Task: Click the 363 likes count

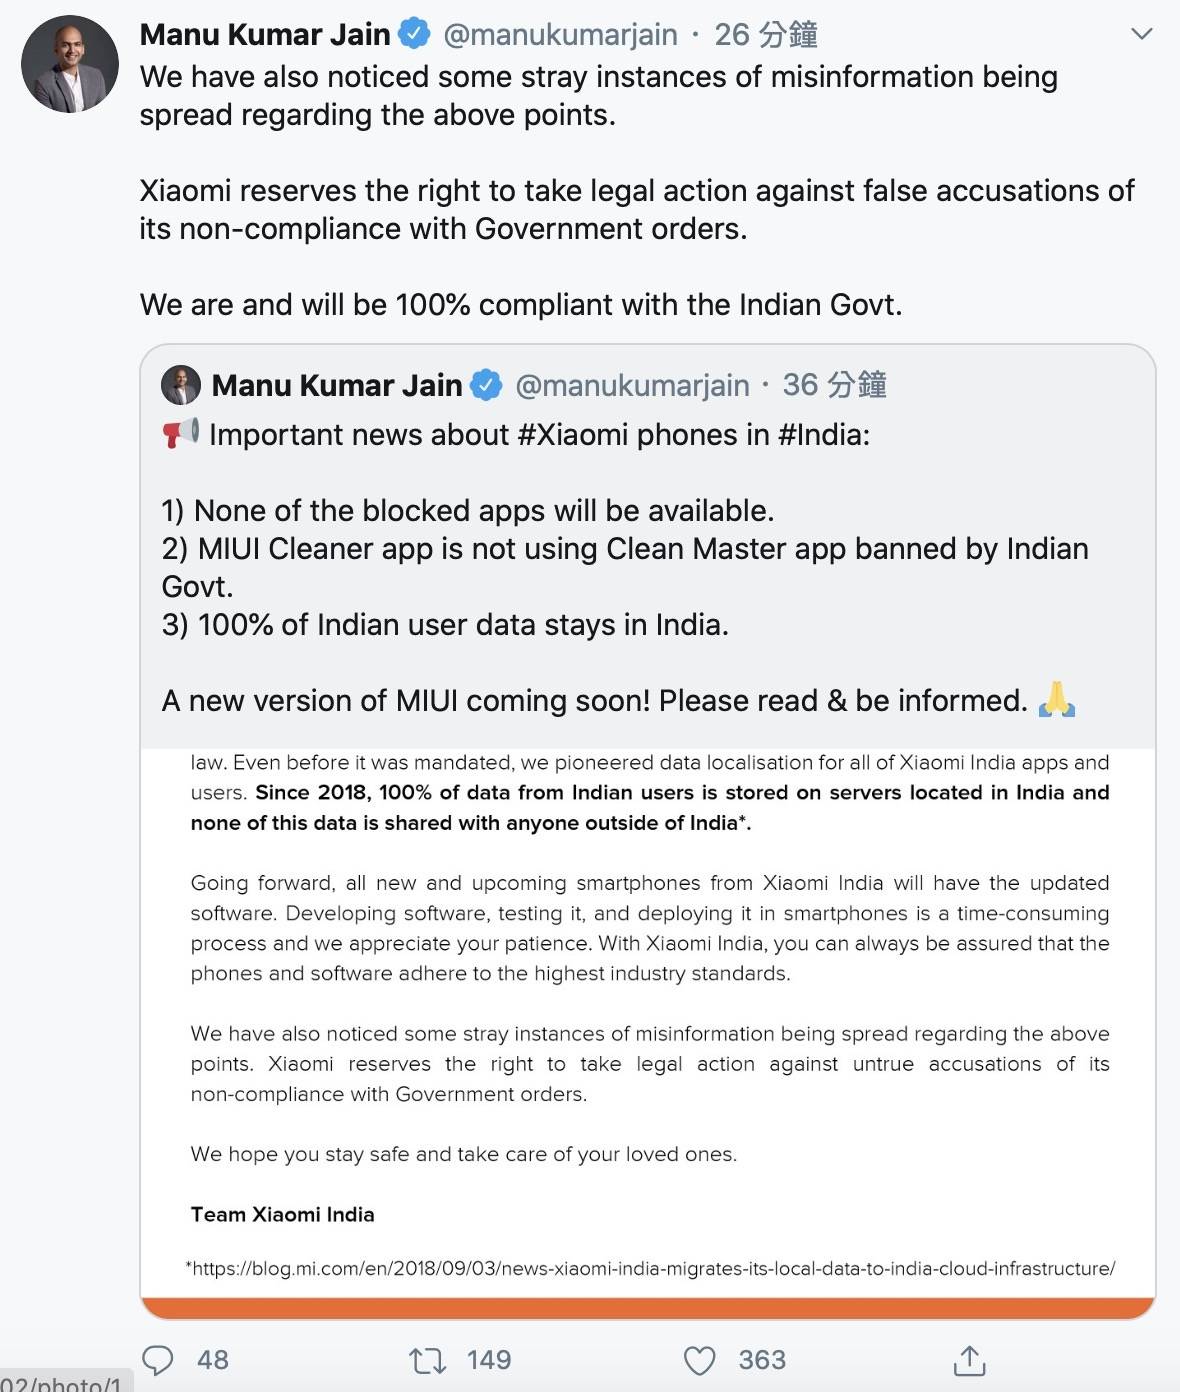Action: (762, 1360)
